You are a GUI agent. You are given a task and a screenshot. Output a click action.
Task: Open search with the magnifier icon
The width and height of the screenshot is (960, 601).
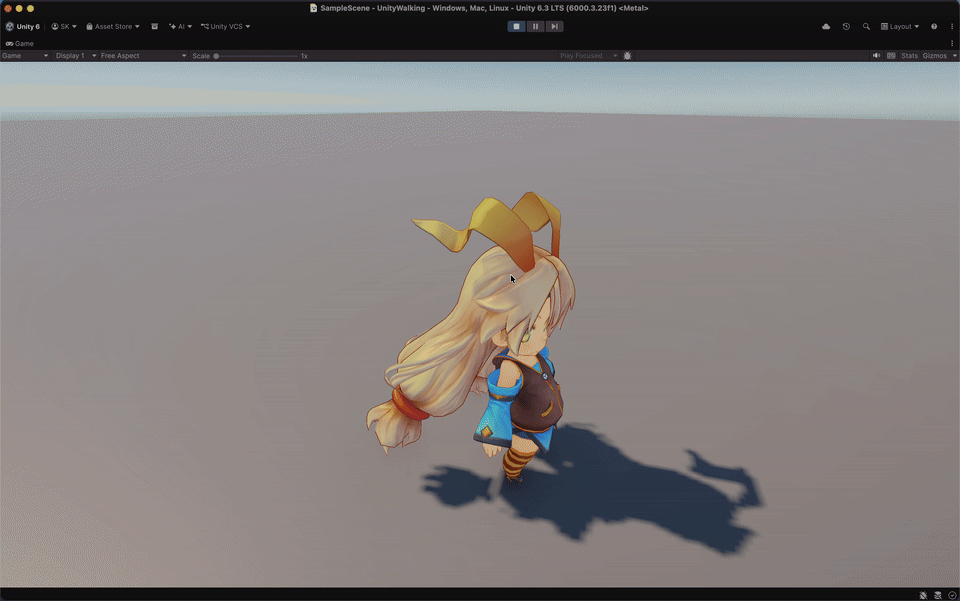pyautogui.click(x=866, y=26)
